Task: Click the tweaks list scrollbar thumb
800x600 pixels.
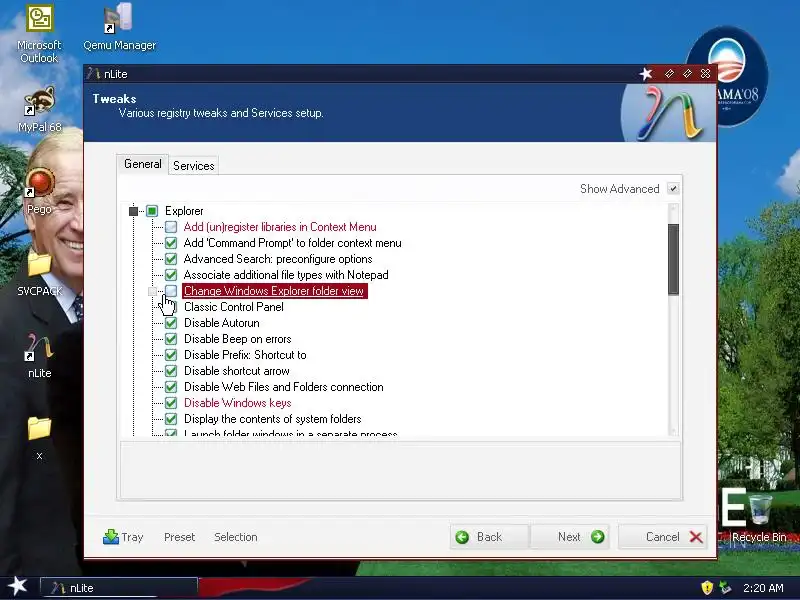Action: click(673, 259)
